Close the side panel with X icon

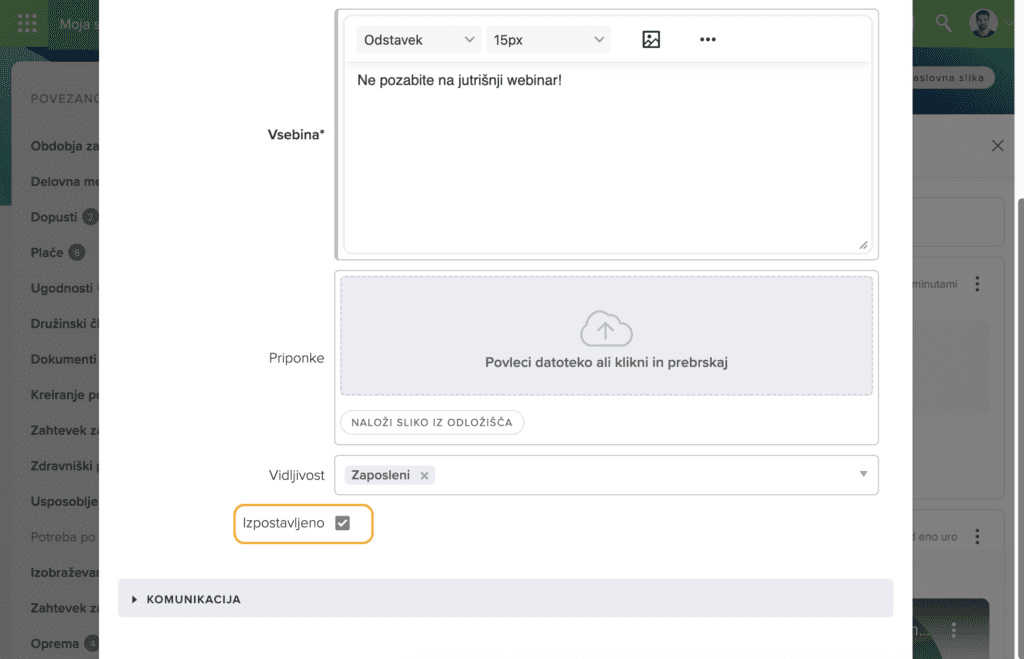997,146
